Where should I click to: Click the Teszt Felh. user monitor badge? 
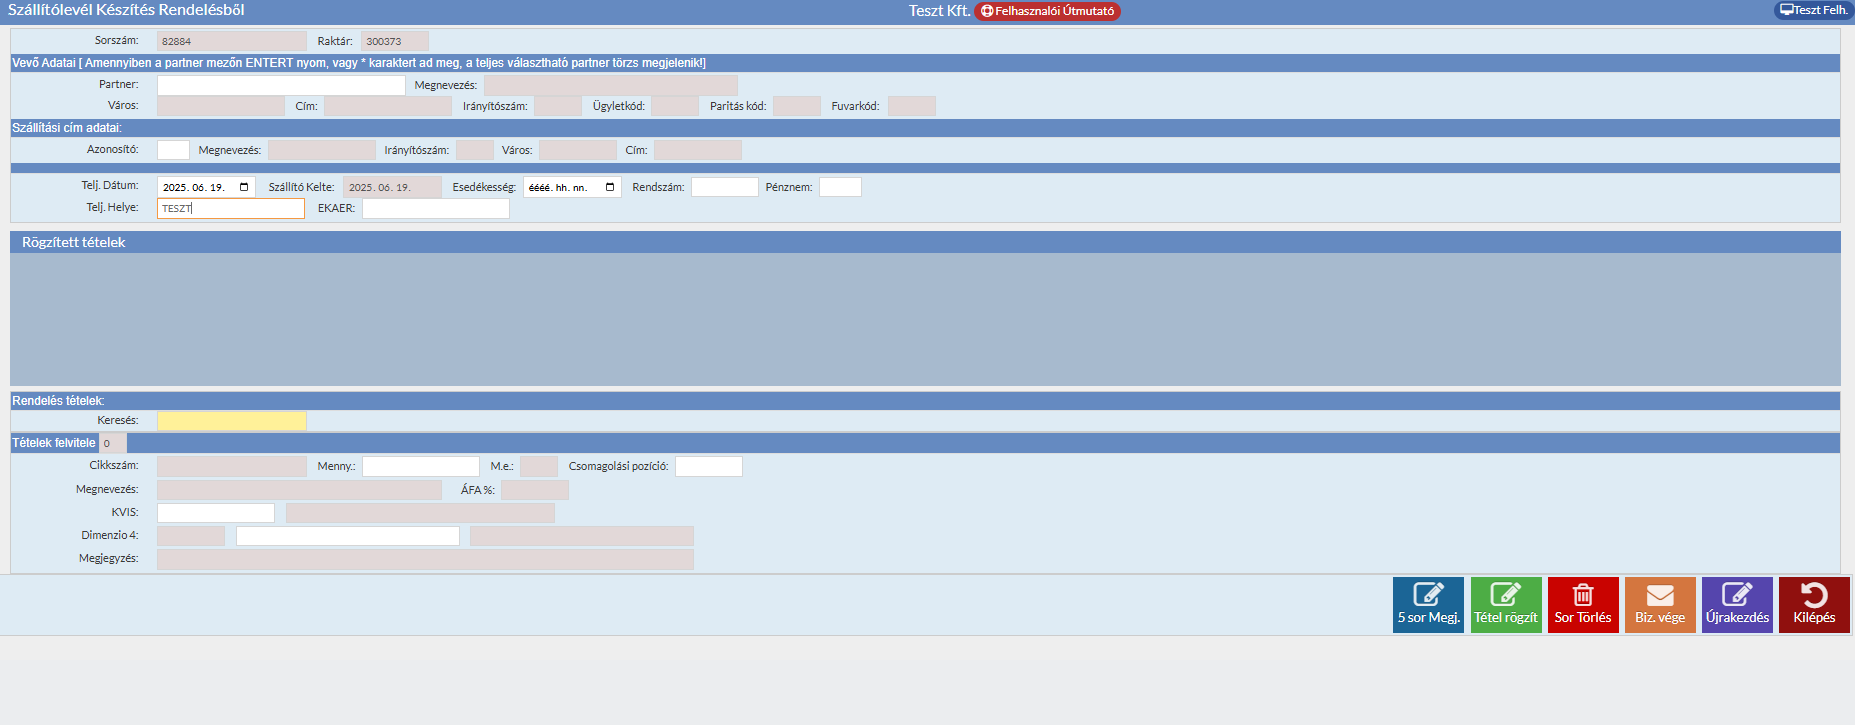click(x=1812, y=10)
